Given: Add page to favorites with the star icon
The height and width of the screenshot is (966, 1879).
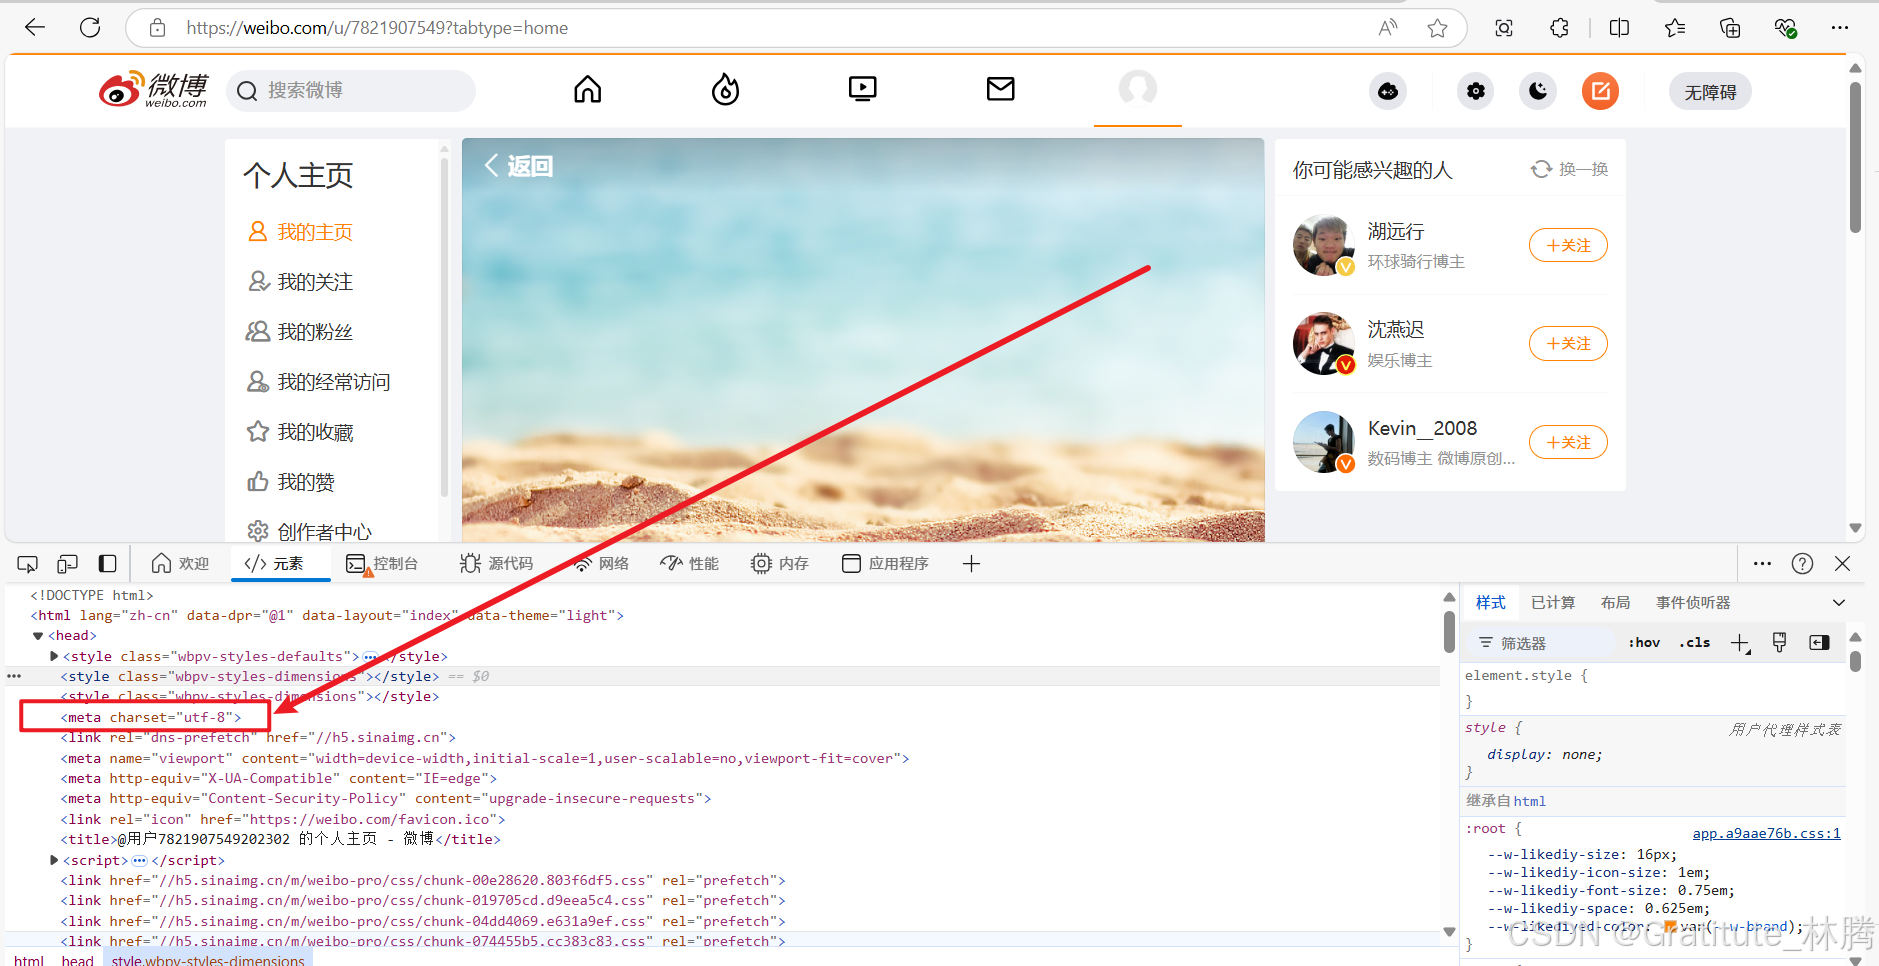Looking at the screenshot, I should click(1437, 28).
